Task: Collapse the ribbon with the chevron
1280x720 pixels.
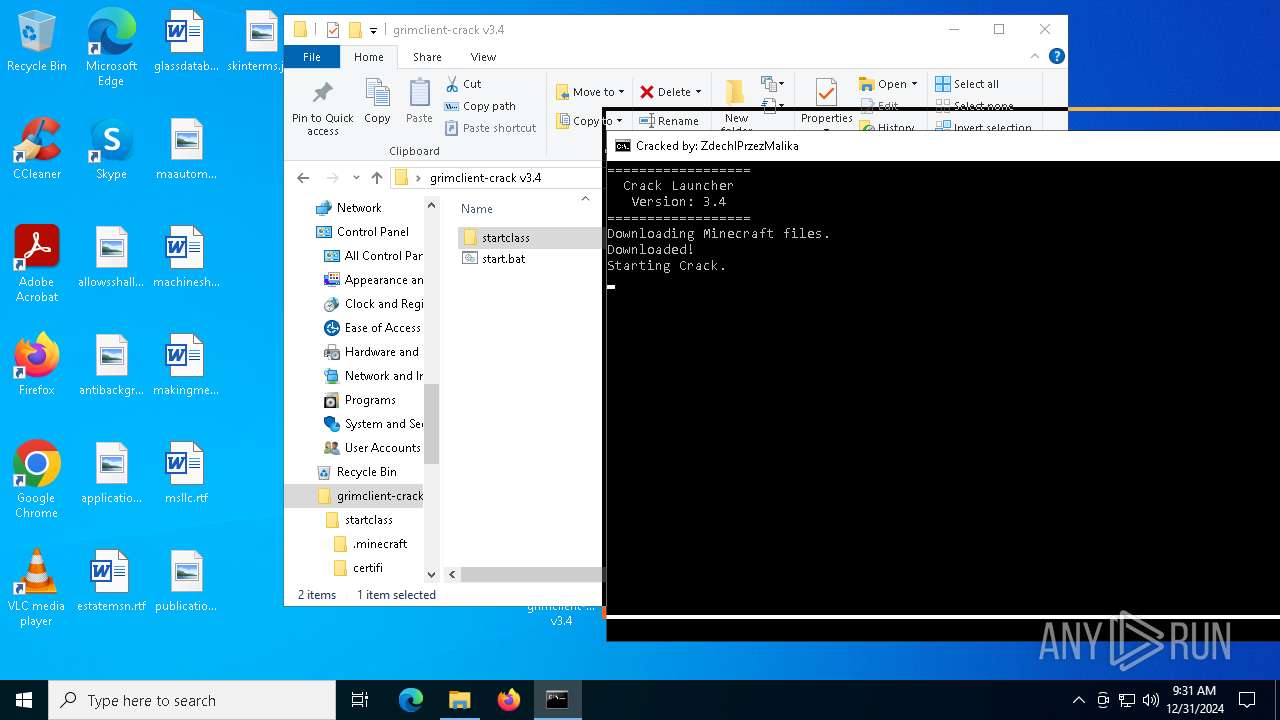Action: click(1037, 57)
